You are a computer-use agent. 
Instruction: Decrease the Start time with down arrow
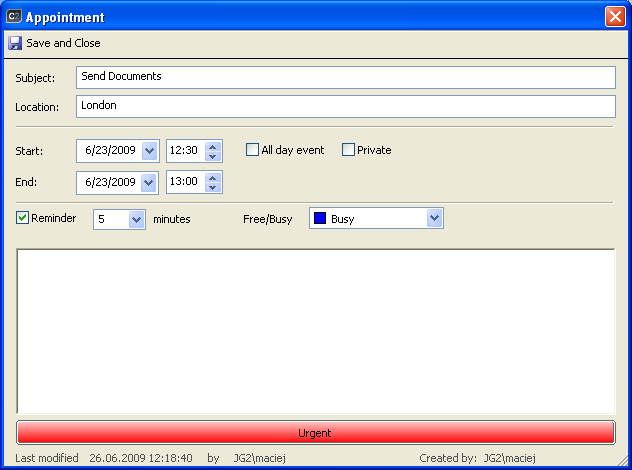click(x=213, y=156)
